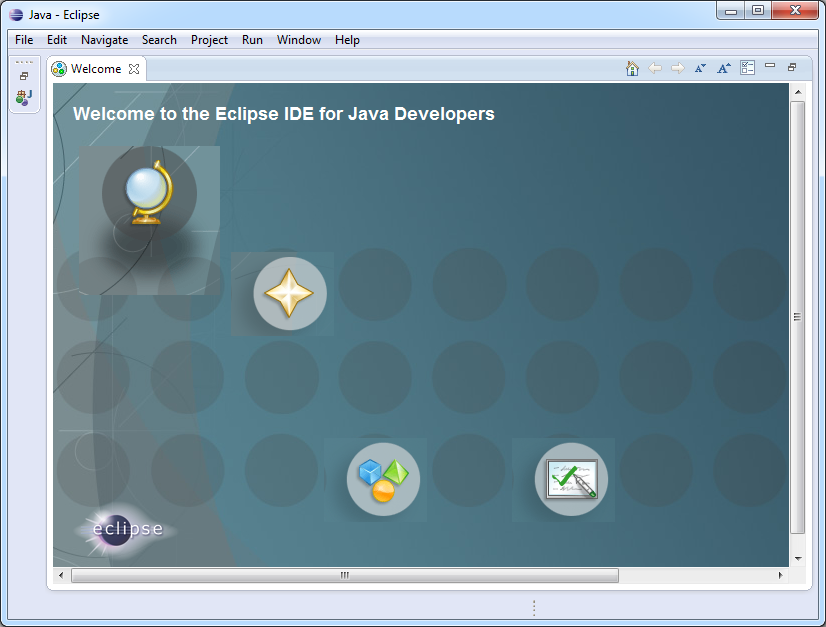Open the Samples shapes icon

384,479
